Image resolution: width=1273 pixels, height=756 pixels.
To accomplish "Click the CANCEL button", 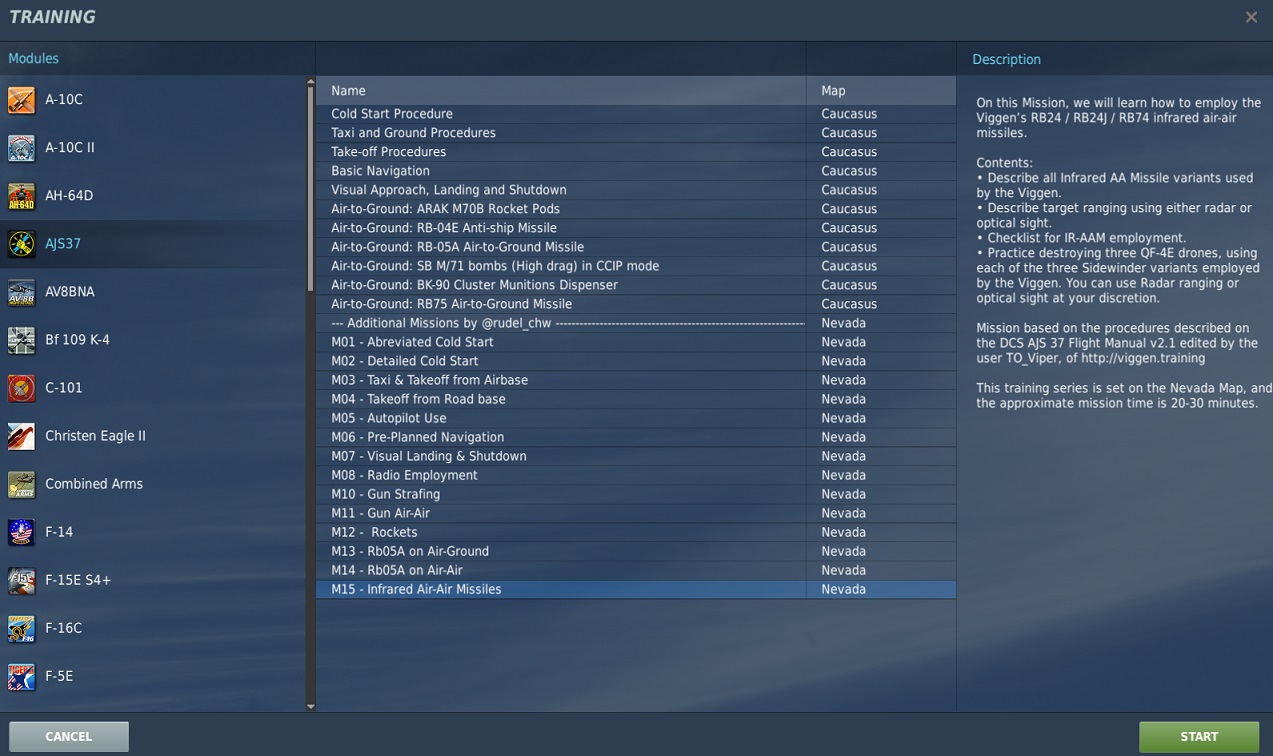I will [x=69, y=736].
